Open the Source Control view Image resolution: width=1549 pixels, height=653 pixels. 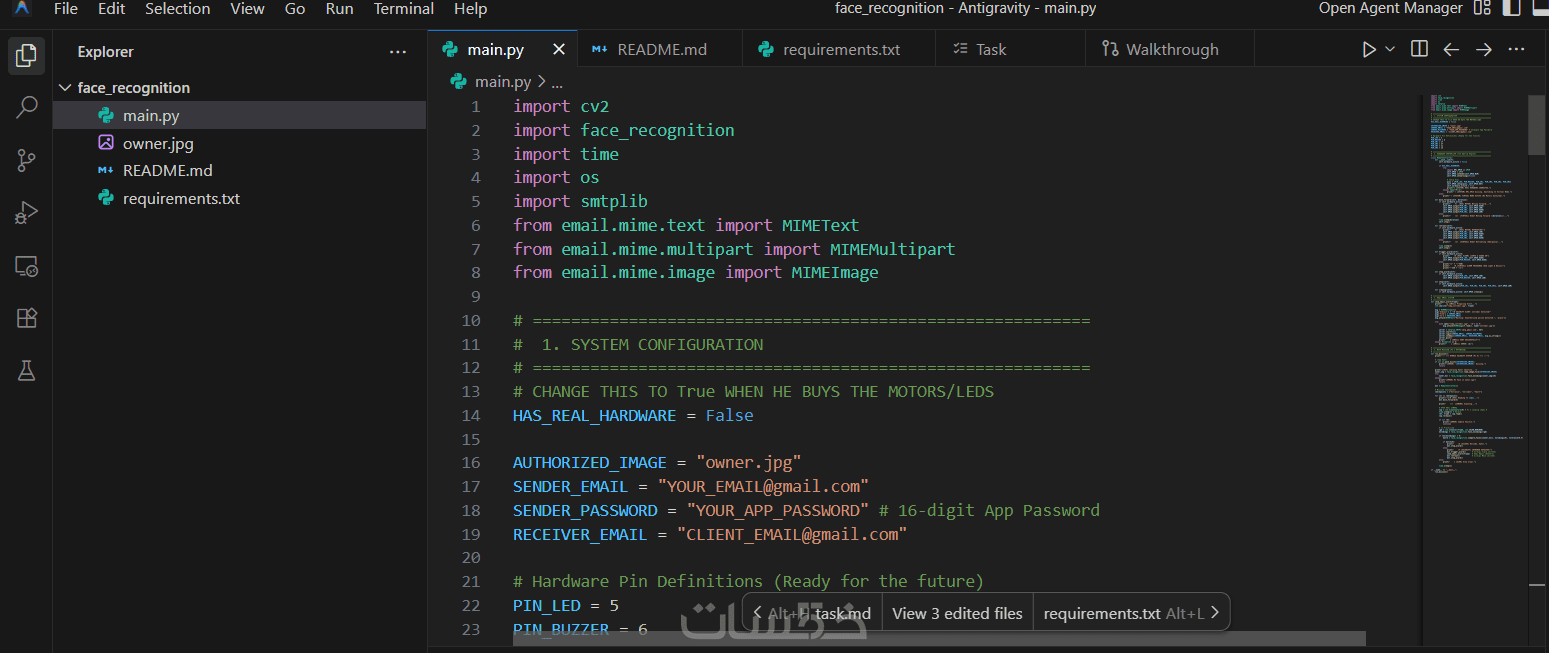point(27,160)
